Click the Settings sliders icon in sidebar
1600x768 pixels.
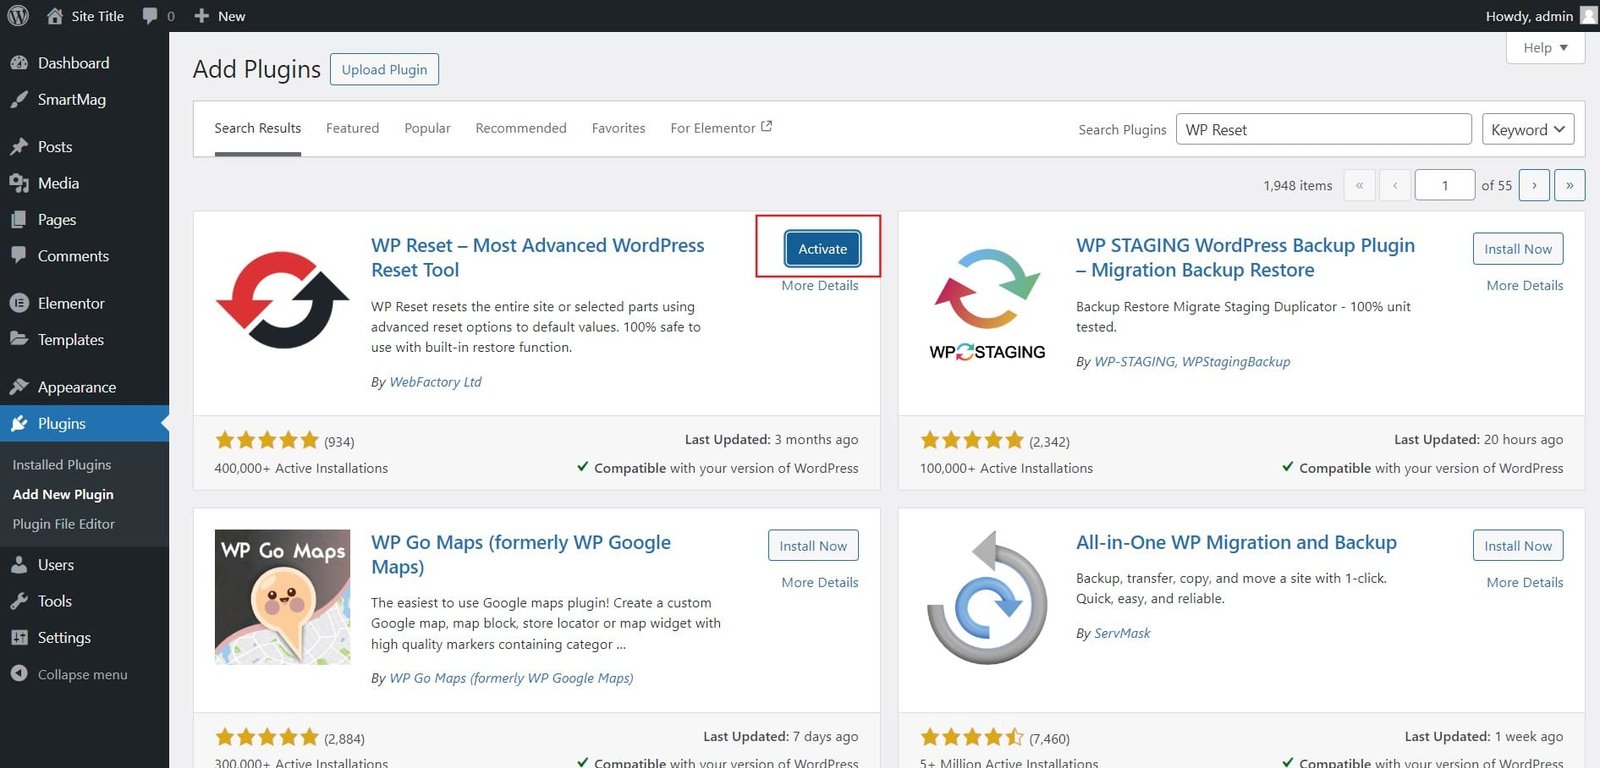(x=19, y=638)
